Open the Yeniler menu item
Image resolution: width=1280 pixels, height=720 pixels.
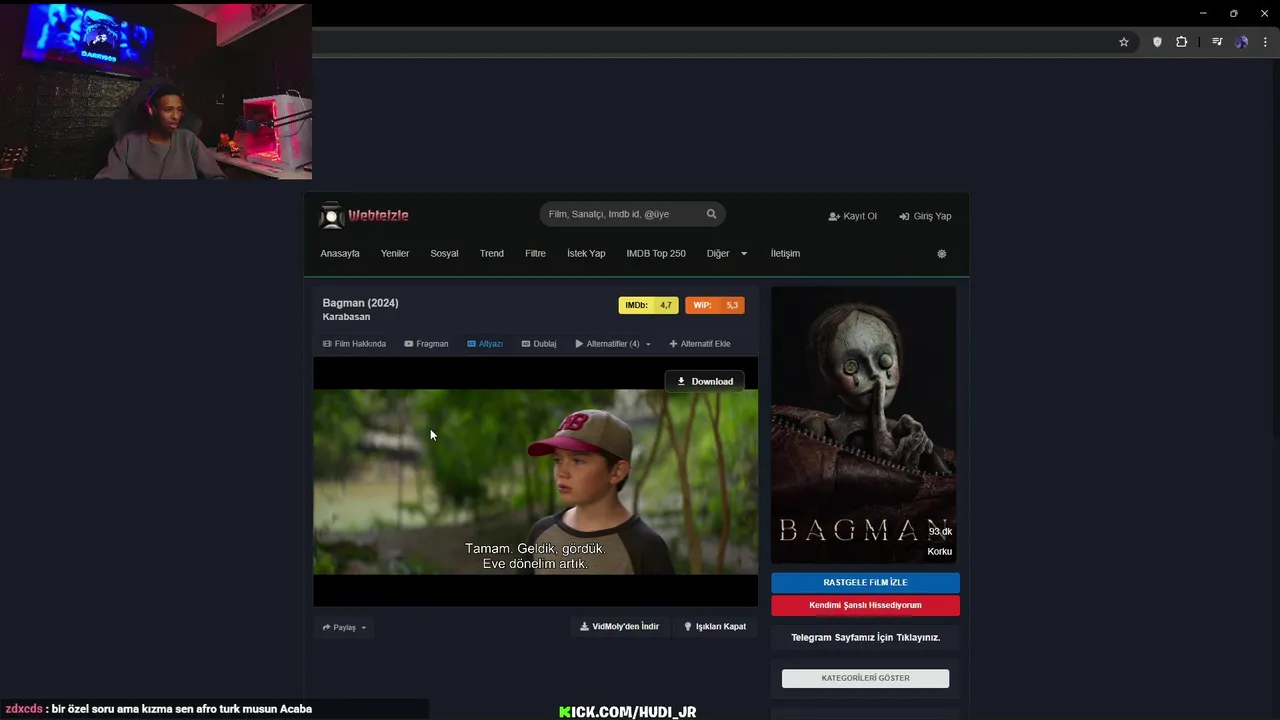(395, 253)
